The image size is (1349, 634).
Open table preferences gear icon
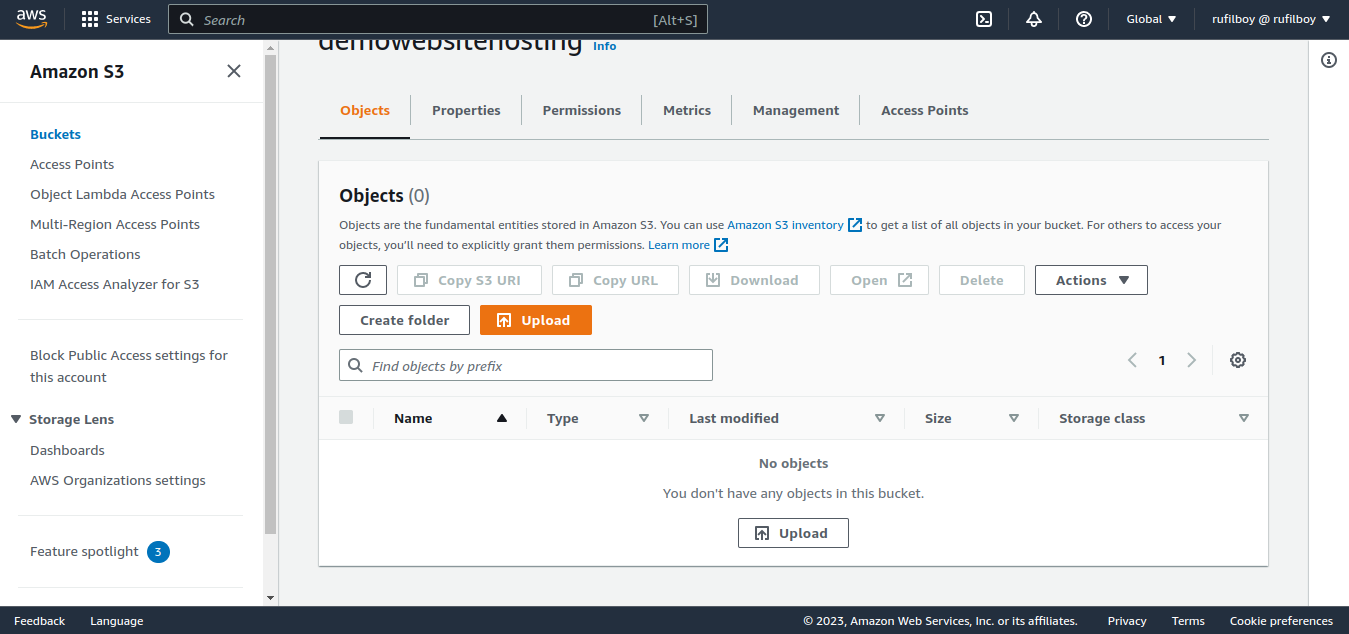(x=1238, y=360)
